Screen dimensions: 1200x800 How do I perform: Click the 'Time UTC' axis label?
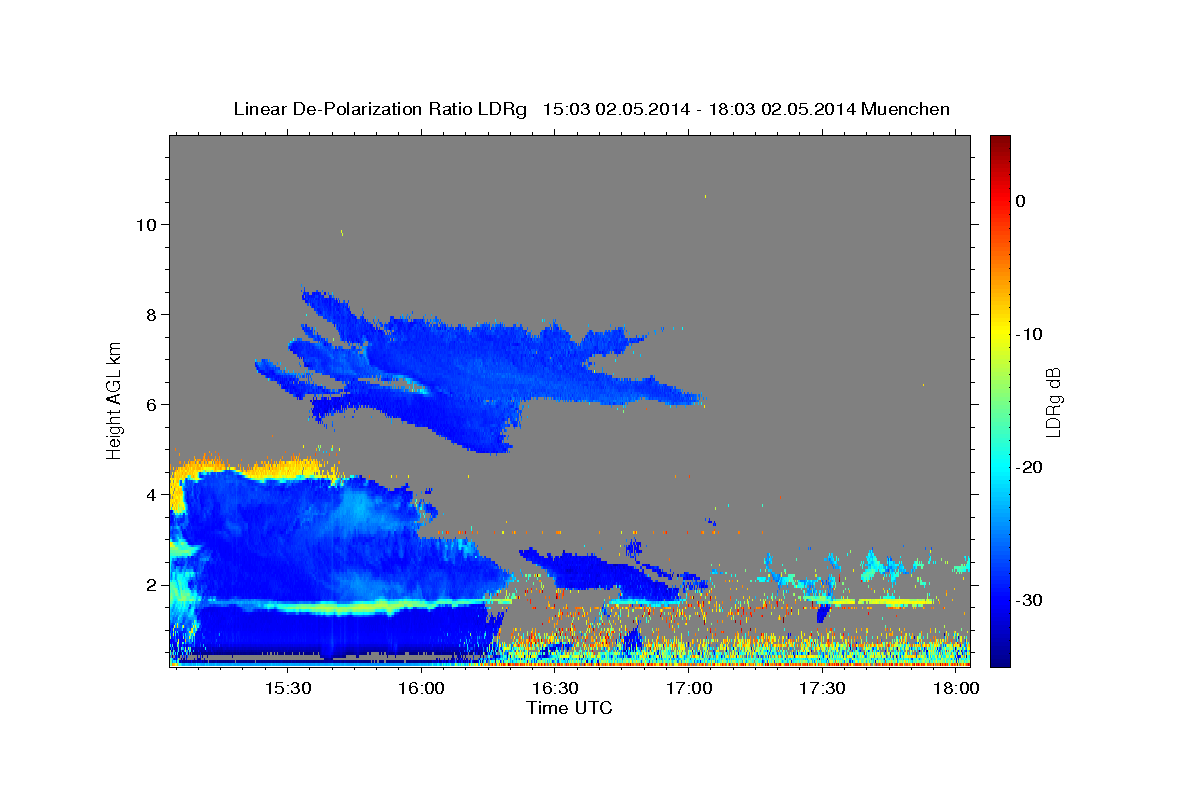click(569, 708)
